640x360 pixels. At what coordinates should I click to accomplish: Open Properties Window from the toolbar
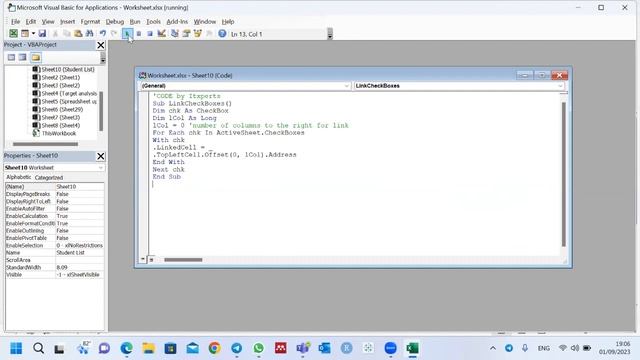click(186, 33)
